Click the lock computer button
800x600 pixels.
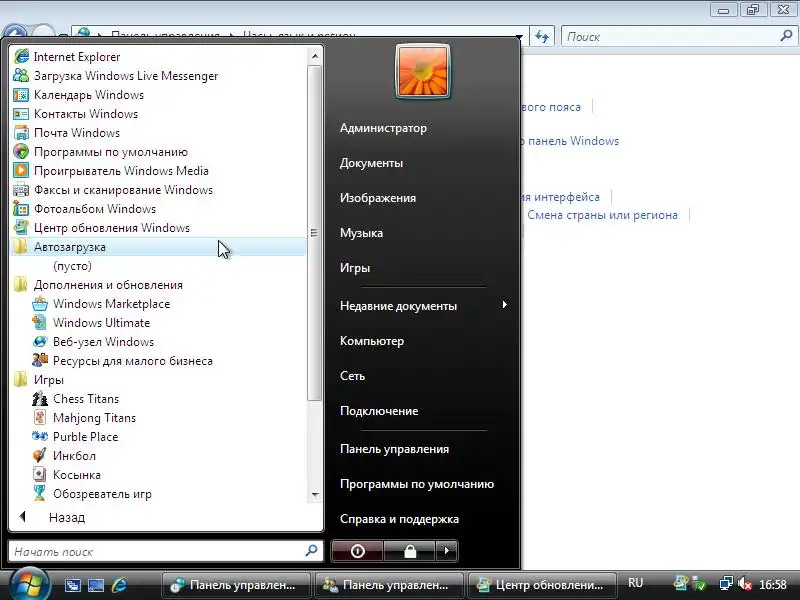pyautogui.click(x=410, y=551)
